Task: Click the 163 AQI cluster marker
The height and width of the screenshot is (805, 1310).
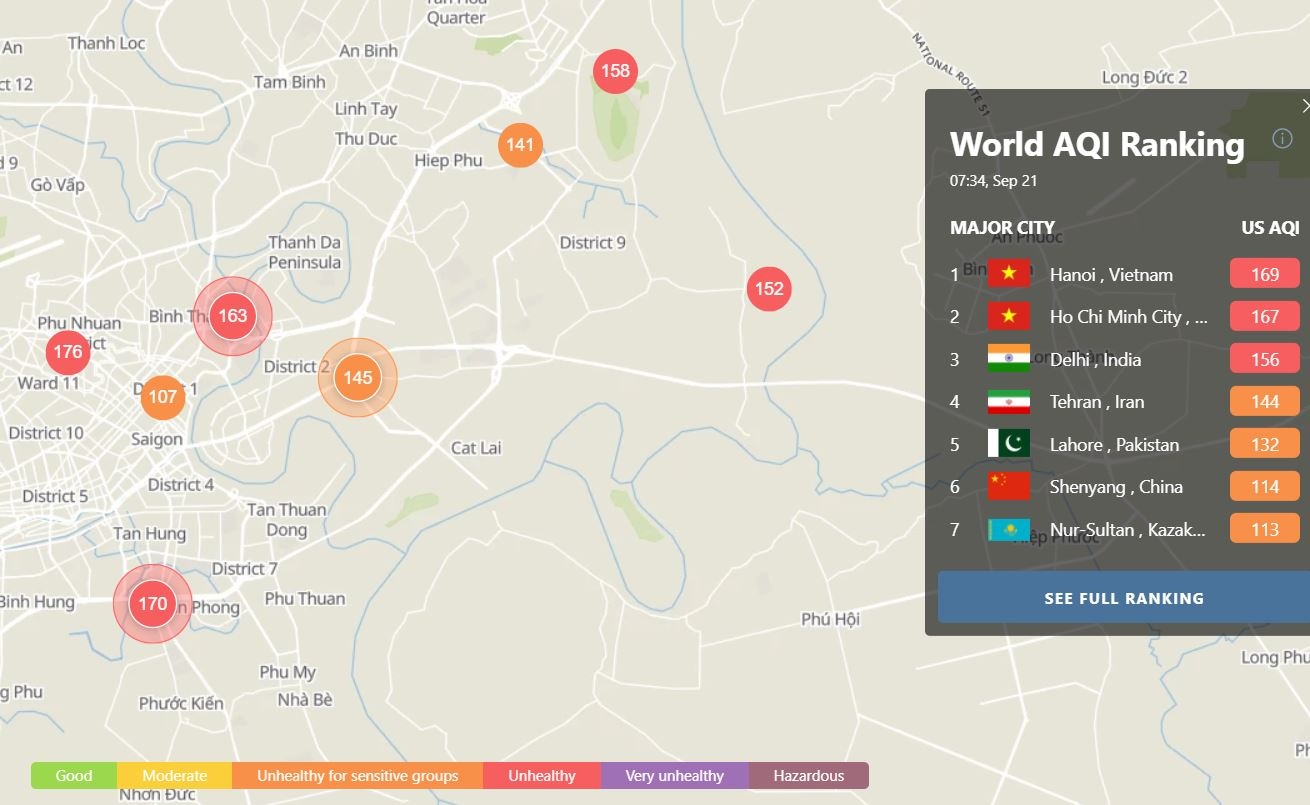Action: point(232,316)
